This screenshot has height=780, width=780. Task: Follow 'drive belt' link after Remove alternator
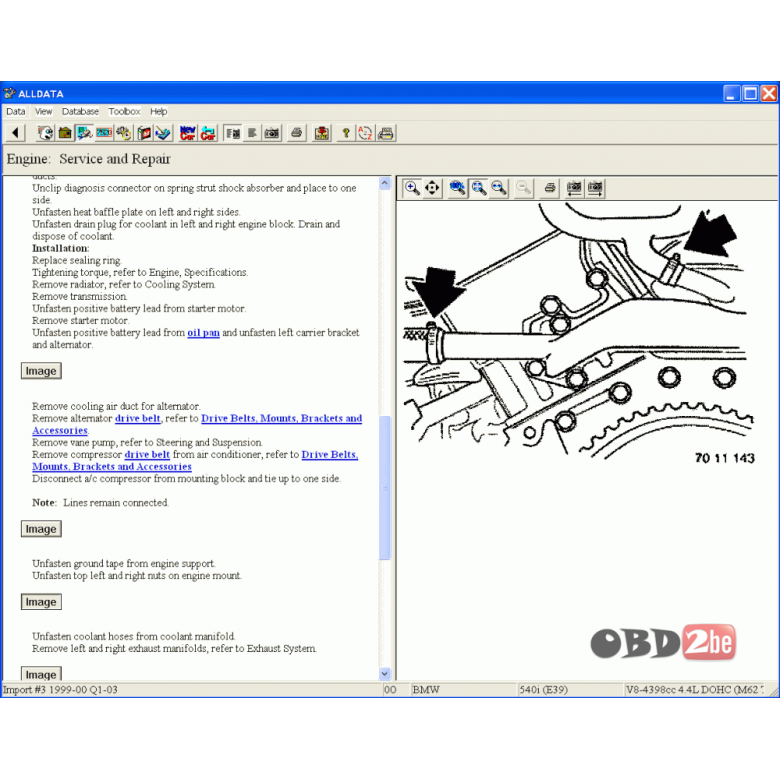pyautogui.click(x=138, y=418)
